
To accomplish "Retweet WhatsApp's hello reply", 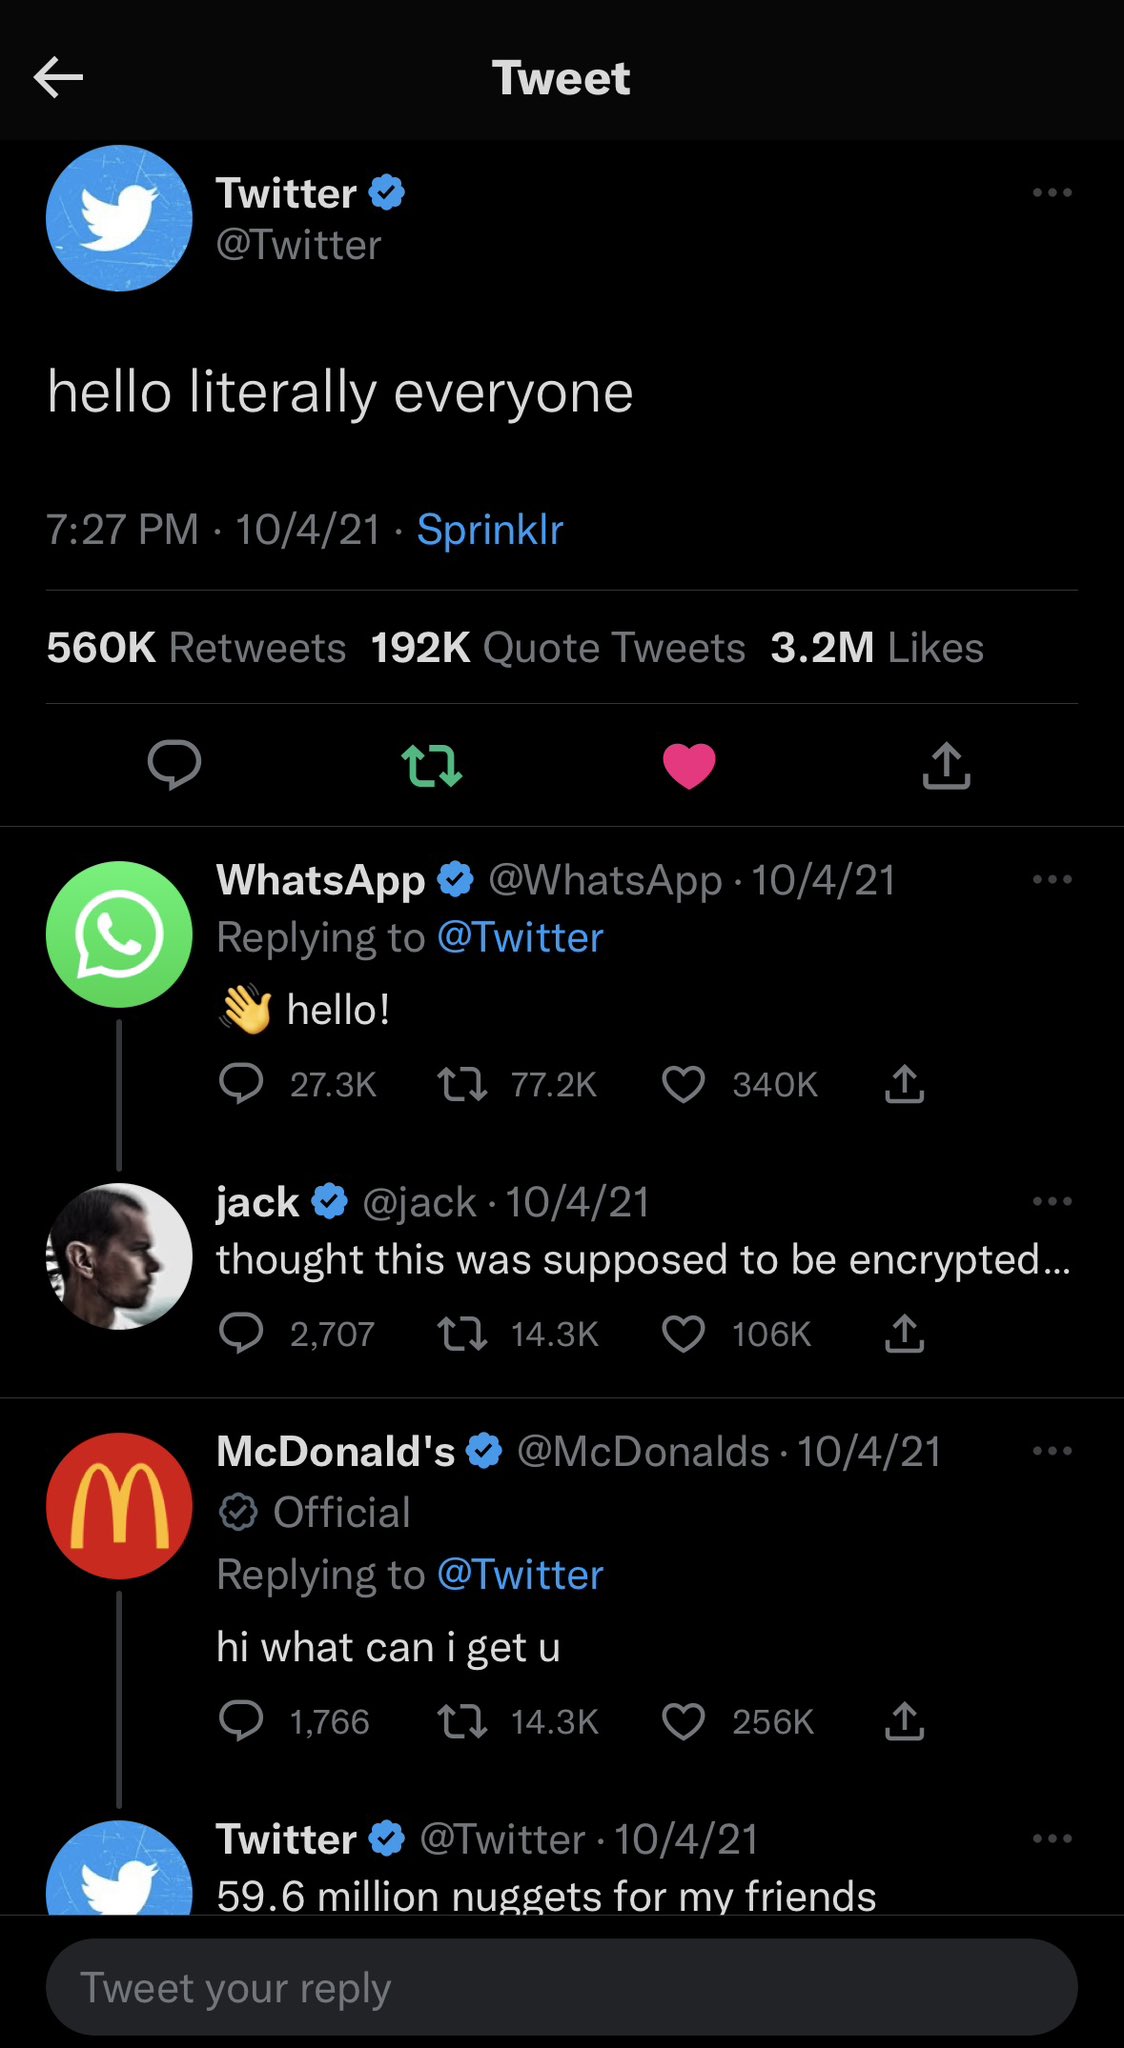I will point(462,1084).
